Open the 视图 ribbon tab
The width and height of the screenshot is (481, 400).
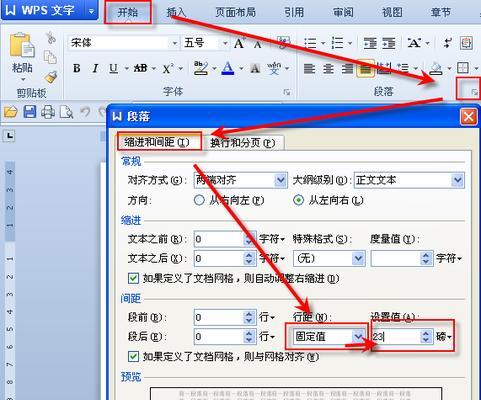point(392,12)
